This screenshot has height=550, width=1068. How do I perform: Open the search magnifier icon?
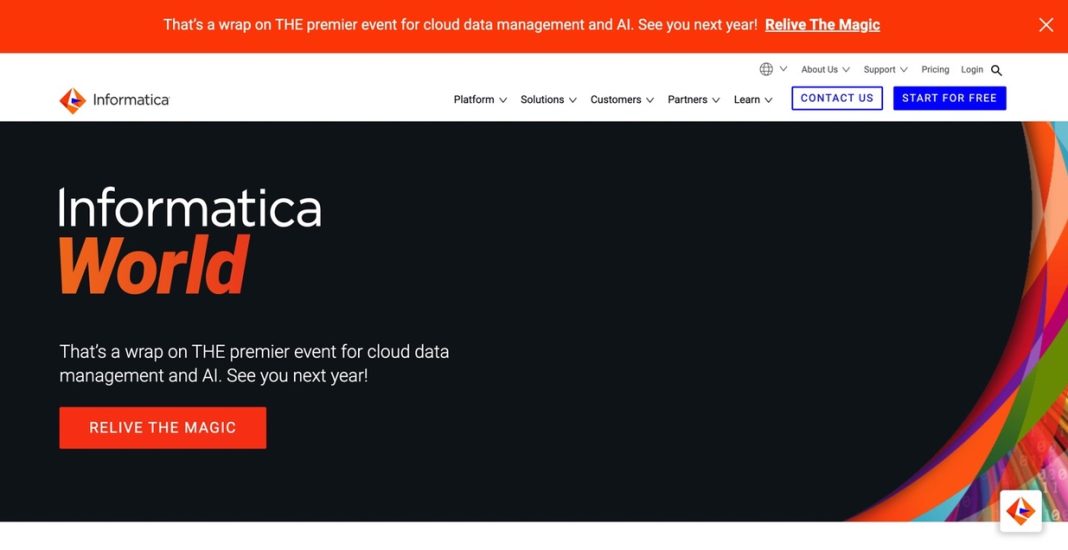[996, 70]
